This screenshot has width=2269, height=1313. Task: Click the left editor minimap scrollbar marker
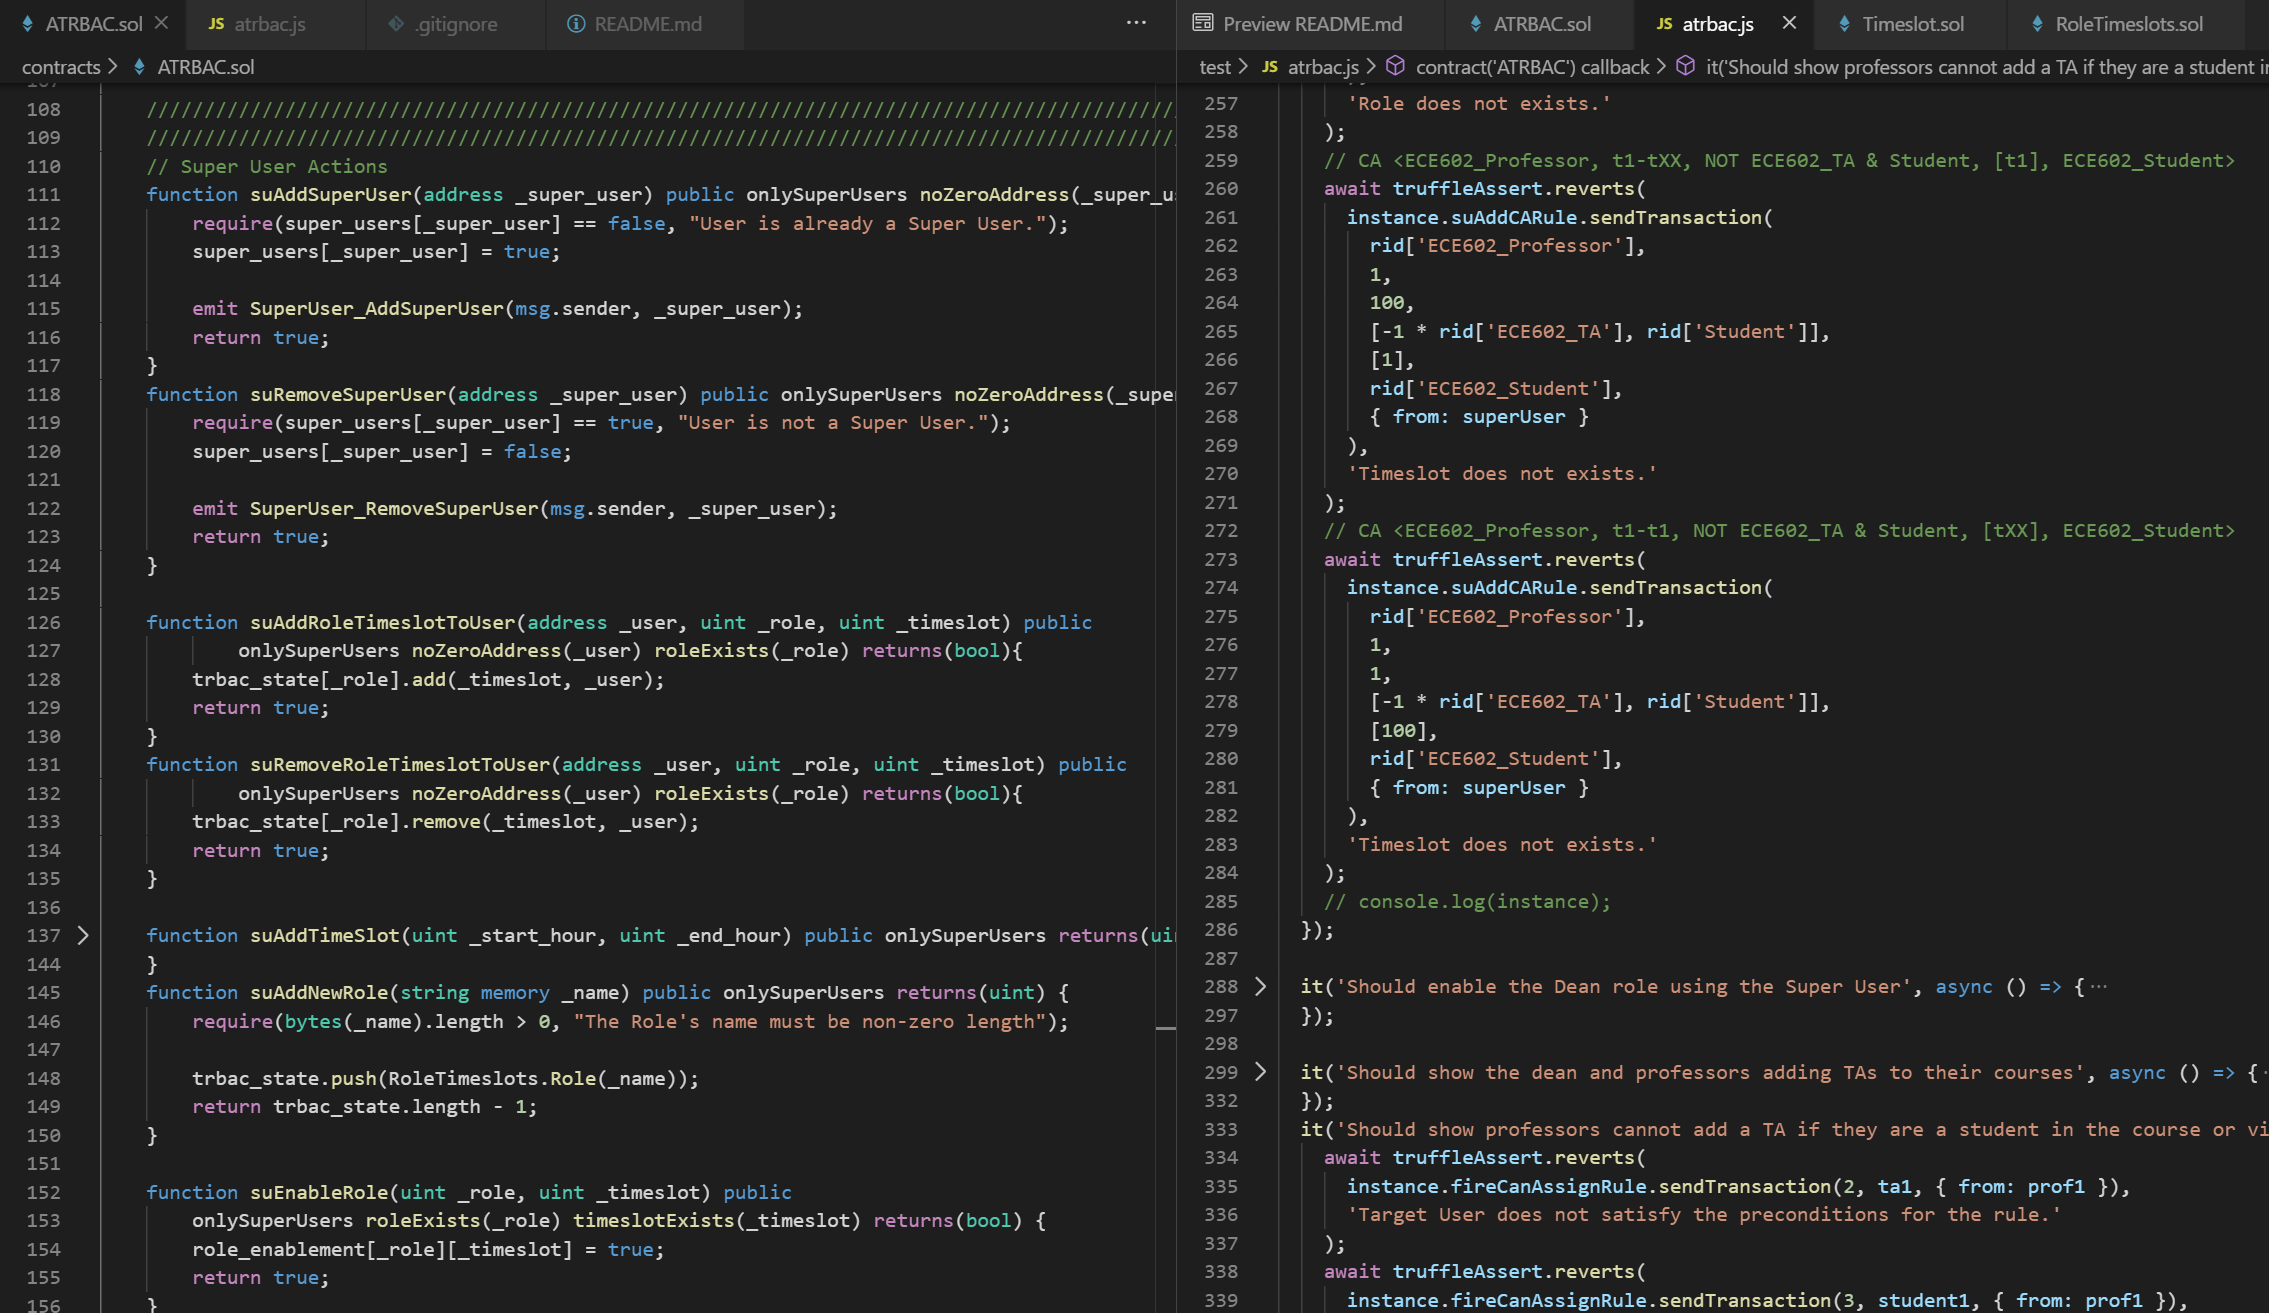tap(1165, 1028)
